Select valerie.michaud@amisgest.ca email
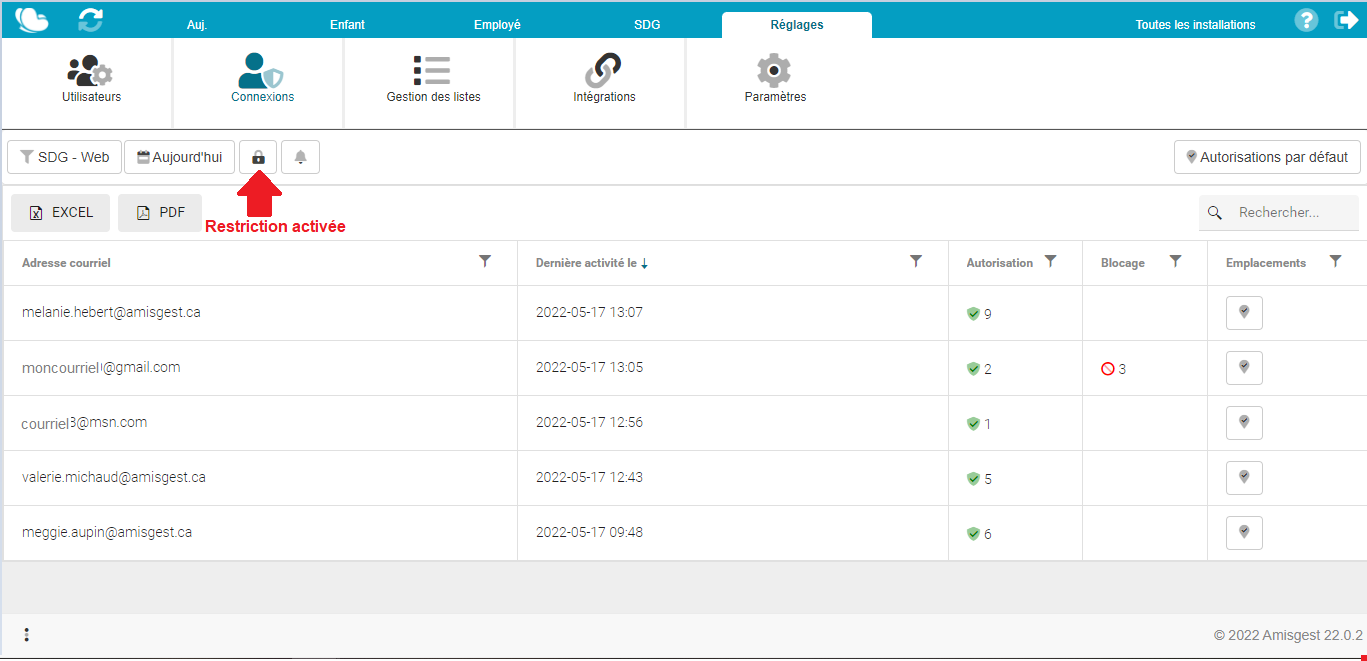The width and height of the screenshot is (1367, 661). (114, 477)
